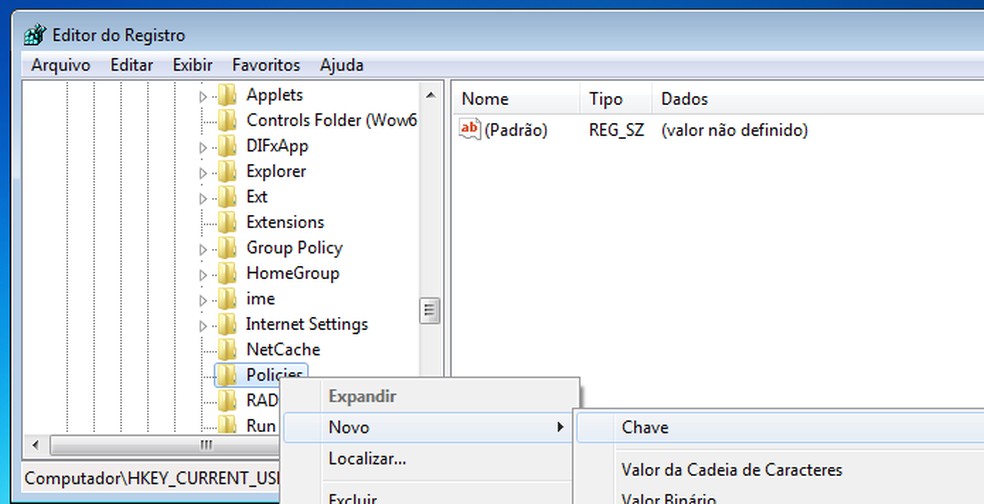The image size is (984, 504).
Task: Click the Run folder icon
Action: click(x=227, y=426)
